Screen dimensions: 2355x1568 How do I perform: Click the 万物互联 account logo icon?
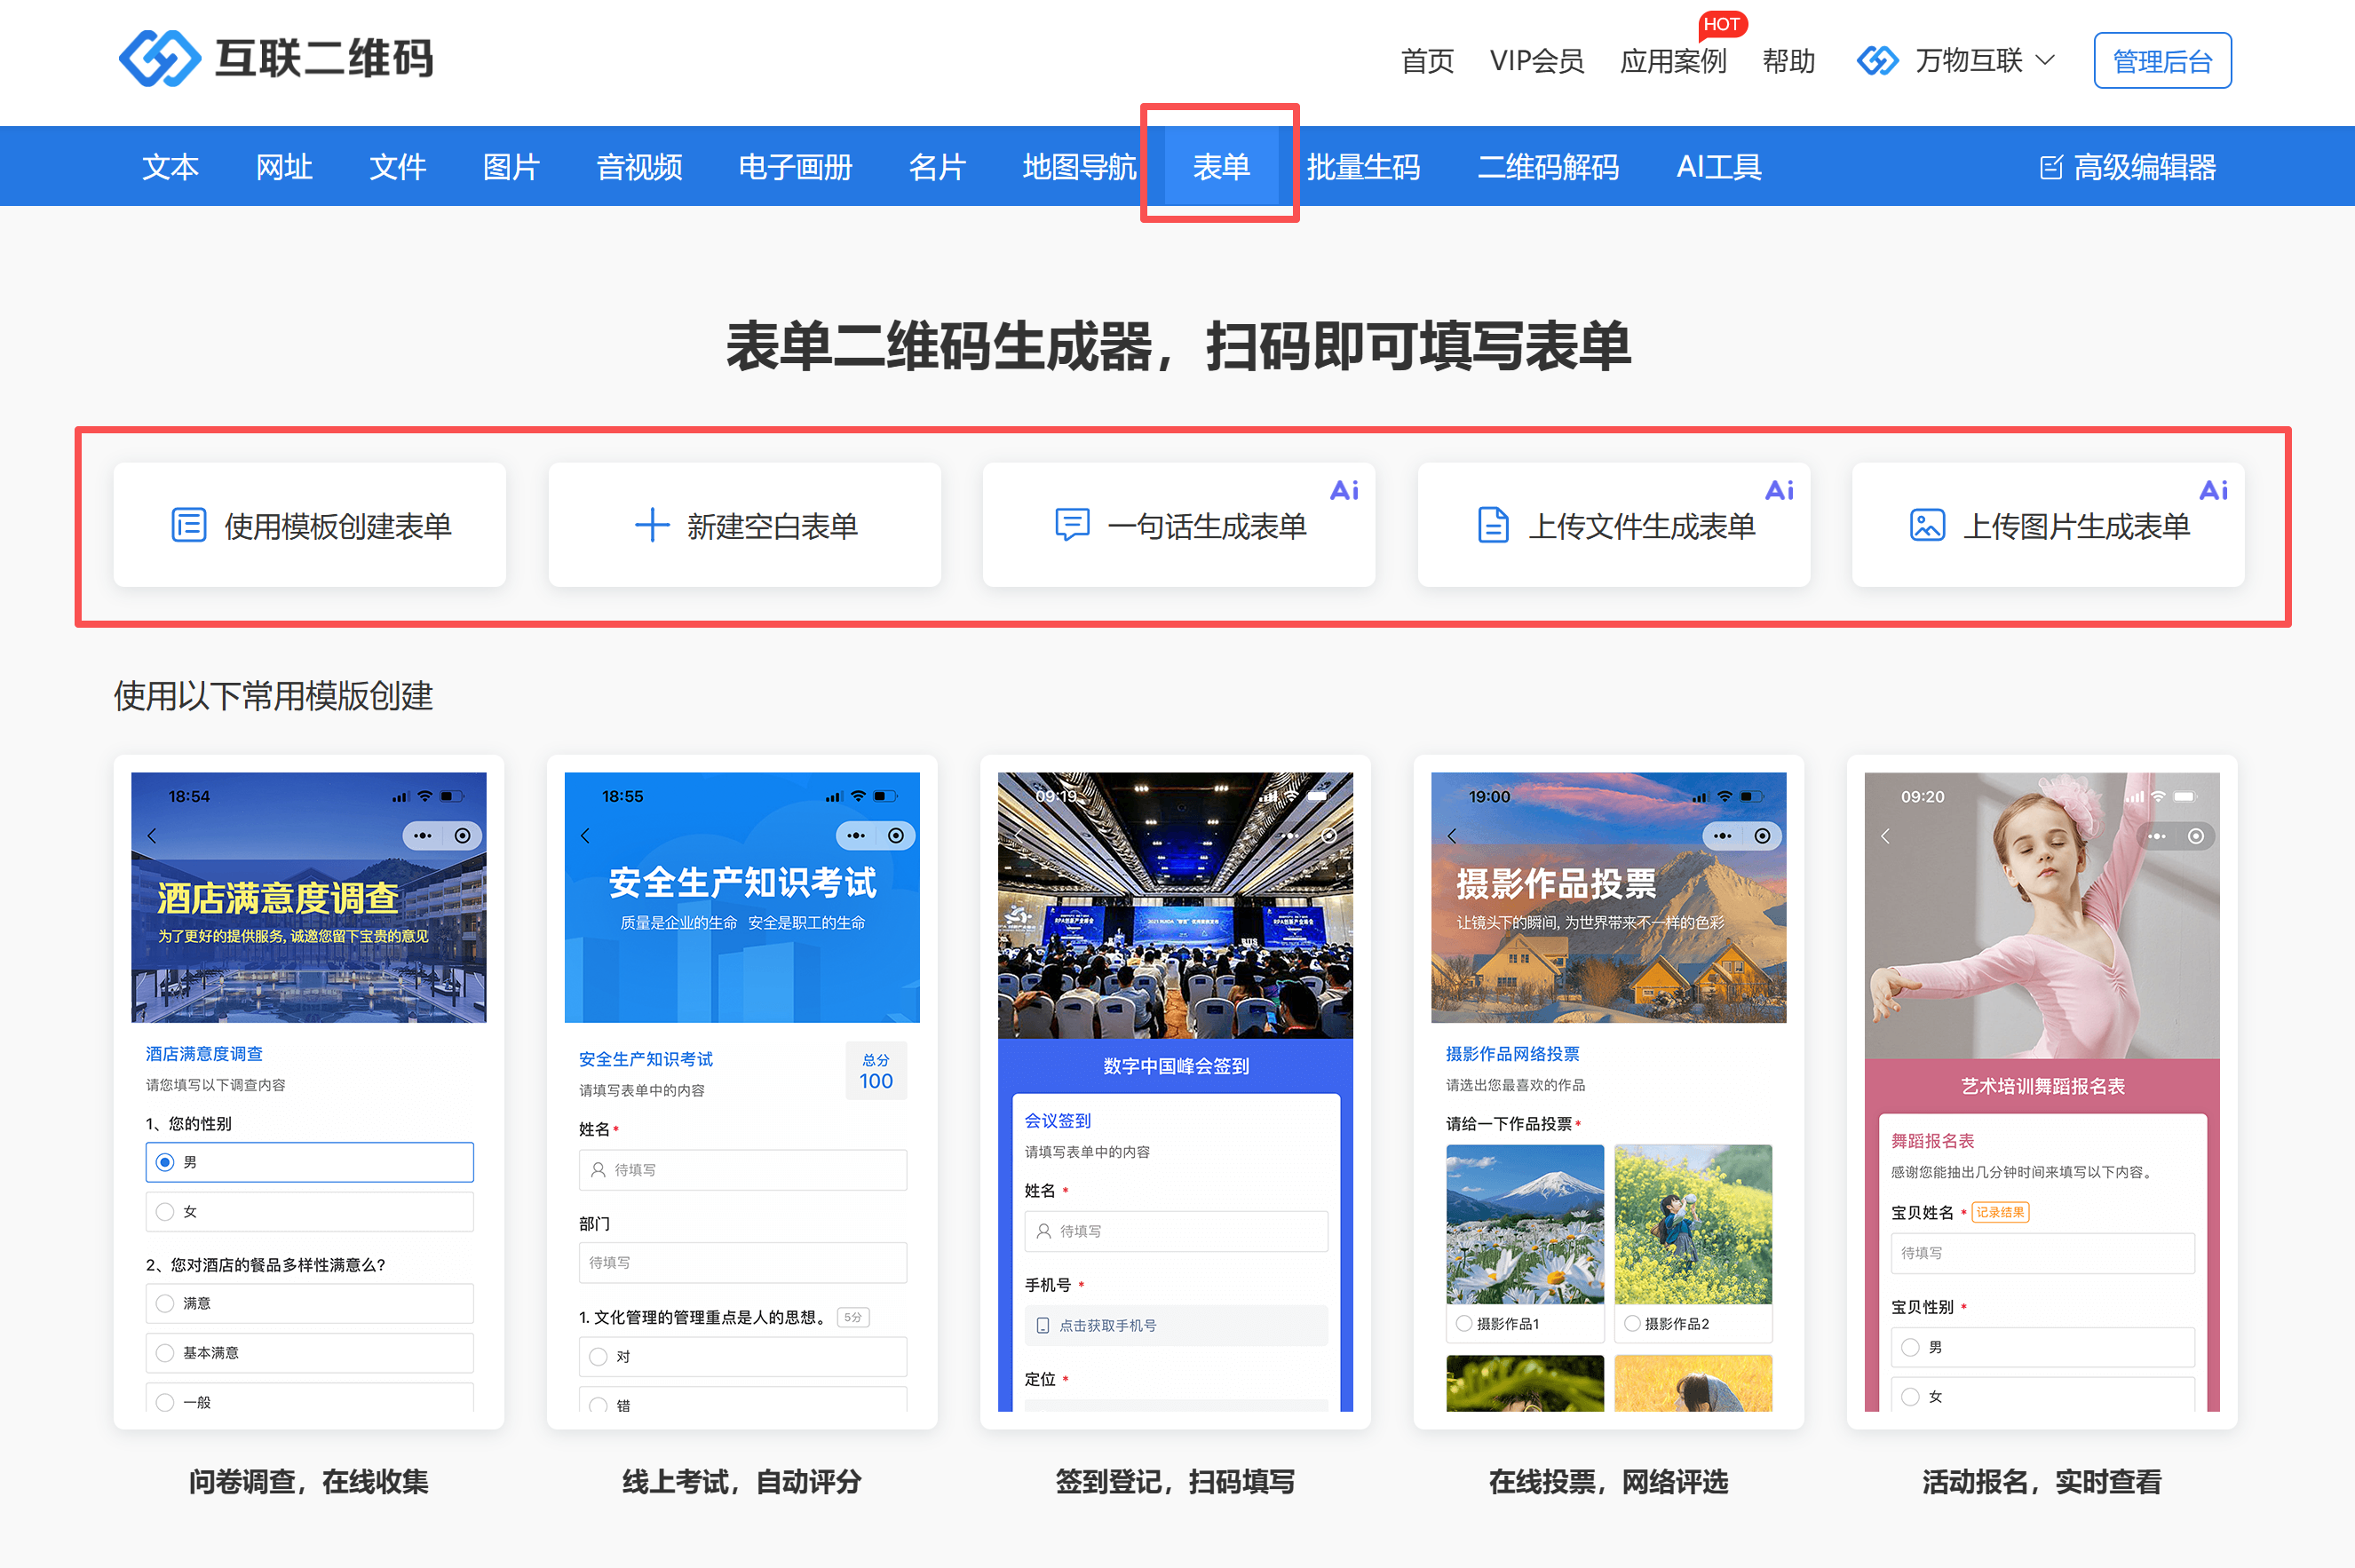tap(1877, 61)
